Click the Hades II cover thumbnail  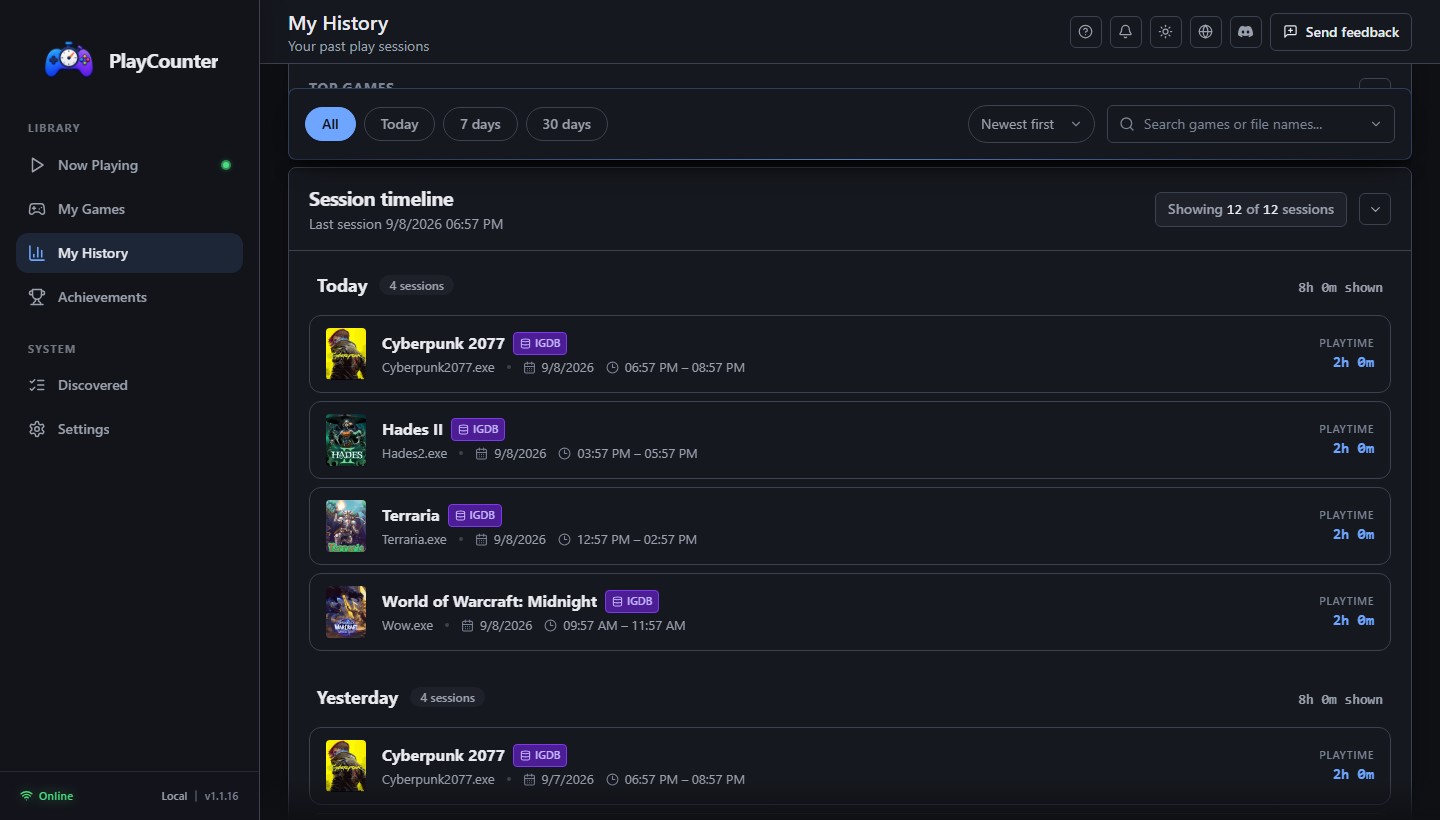346,440
